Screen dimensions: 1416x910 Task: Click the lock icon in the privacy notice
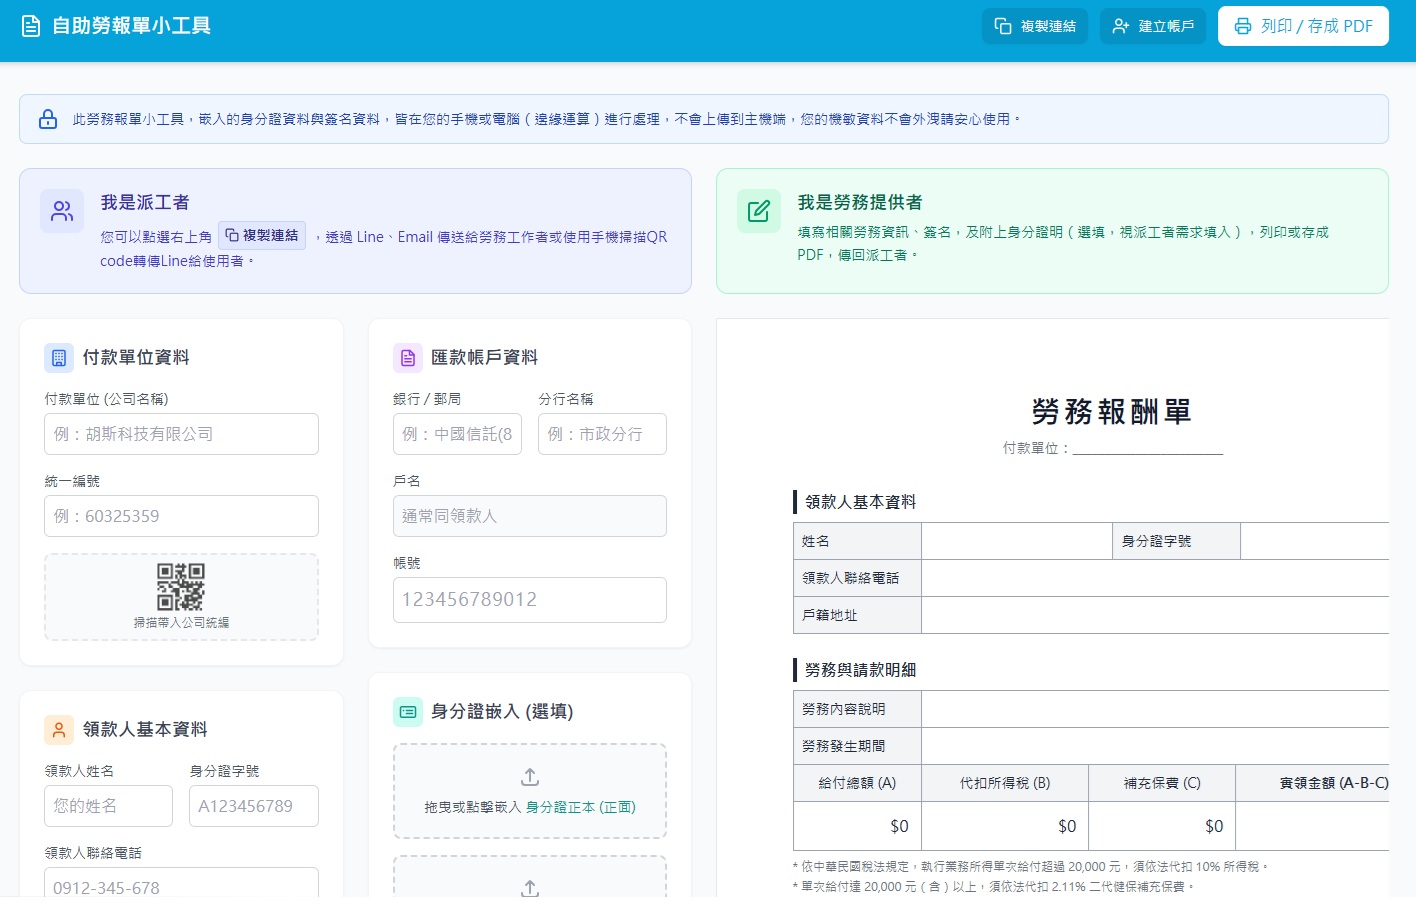tap(47, 118)
